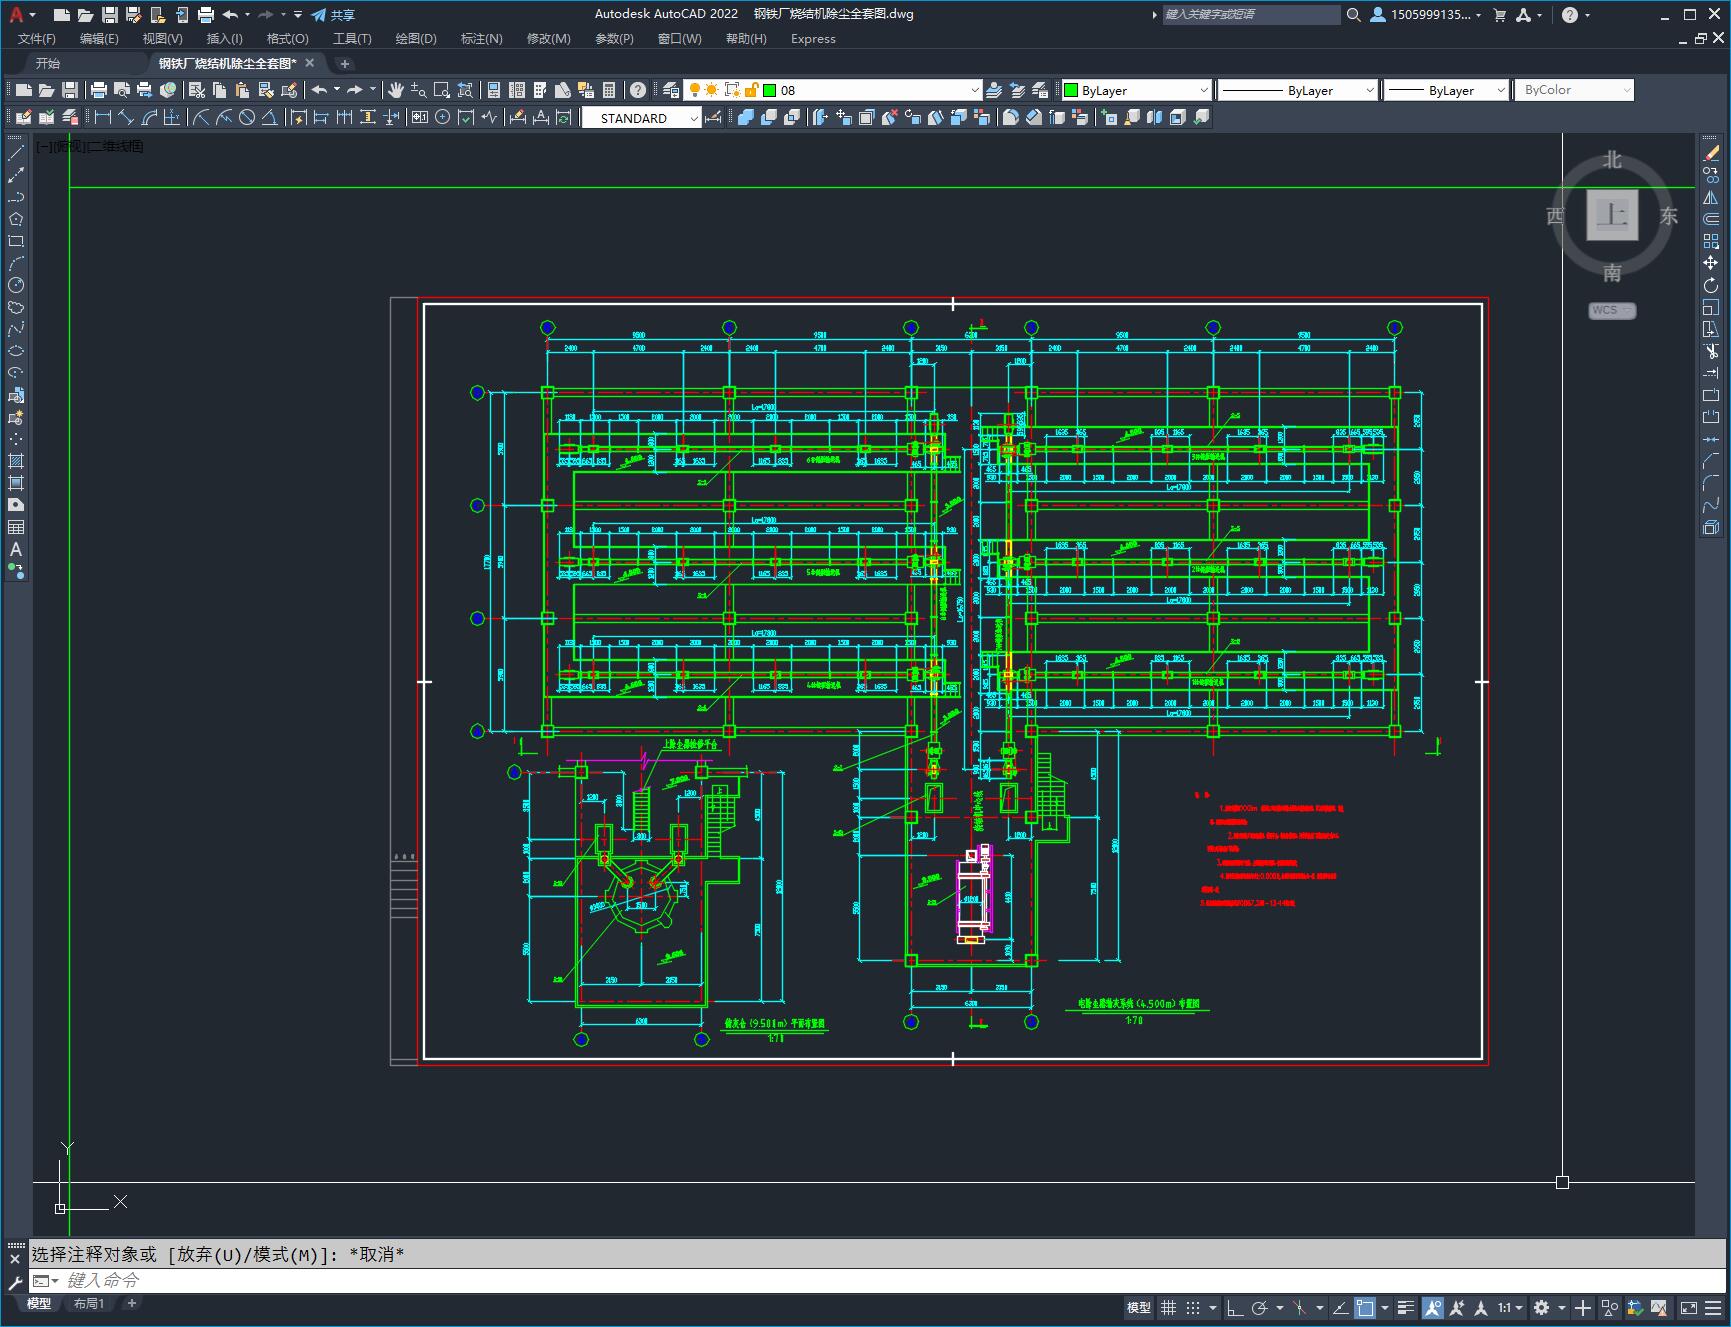Click the 共享 share button

pos(333,15)
